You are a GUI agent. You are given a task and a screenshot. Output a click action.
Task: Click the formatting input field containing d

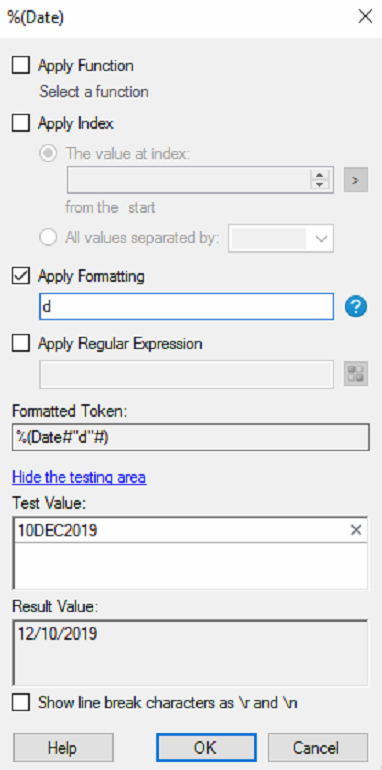(x=187, y=307)
